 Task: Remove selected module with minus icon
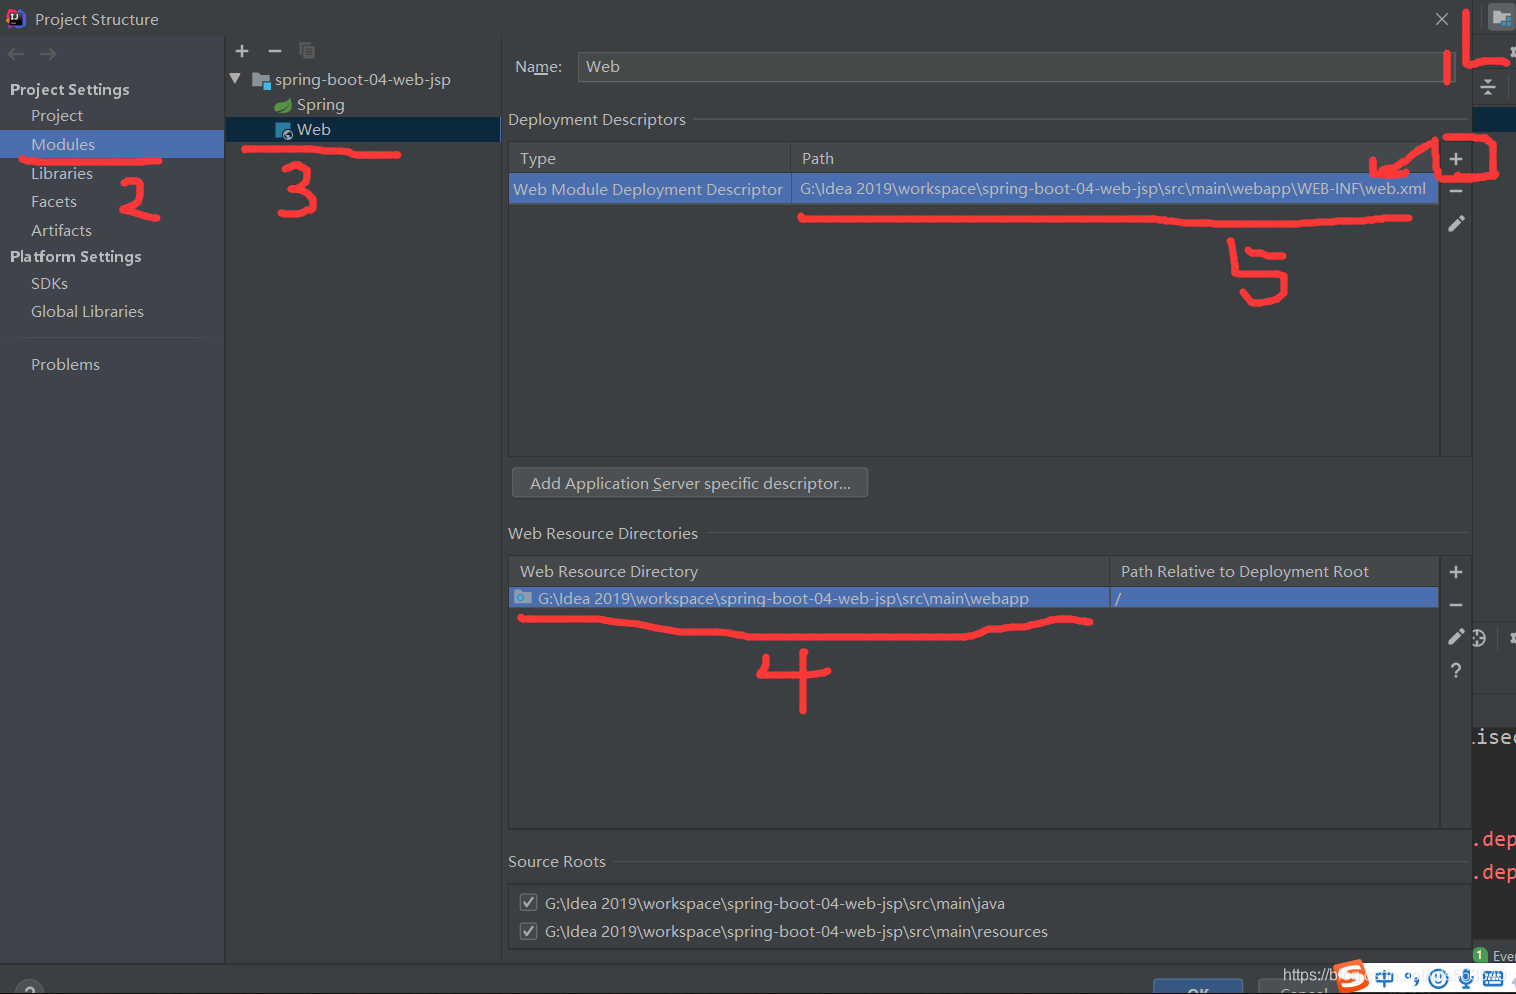click(x=275, y=51)
